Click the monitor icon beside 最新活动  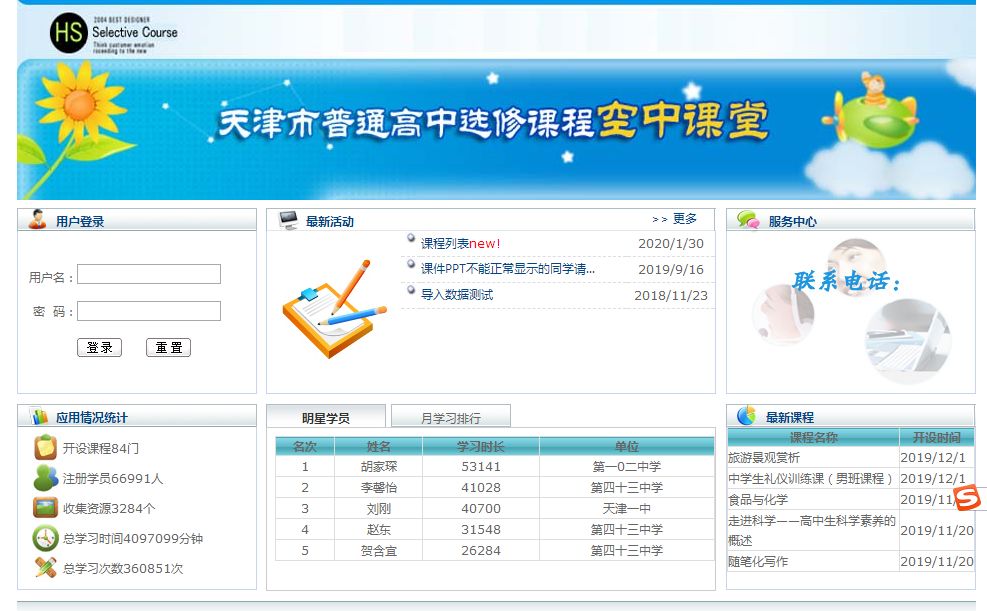(x=288, y=220)
